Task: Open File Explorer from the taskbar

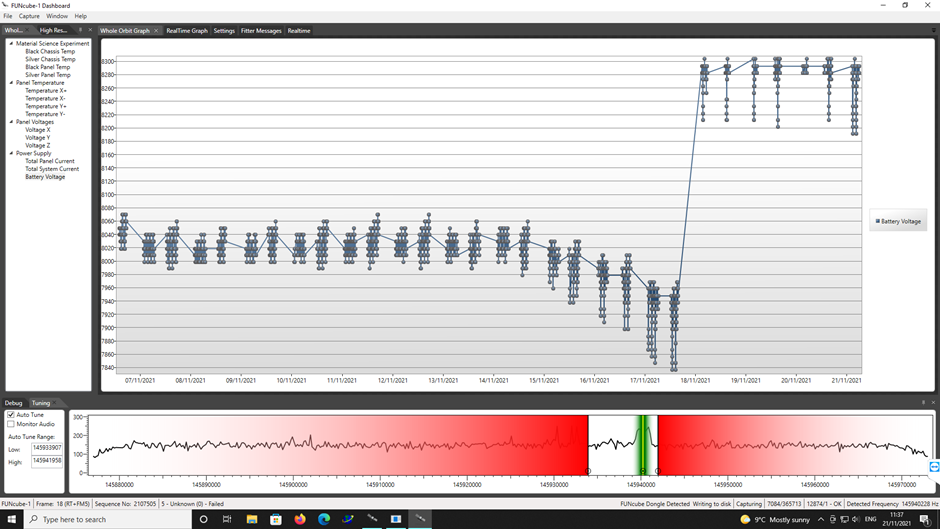Action: (x=252, y=520)
